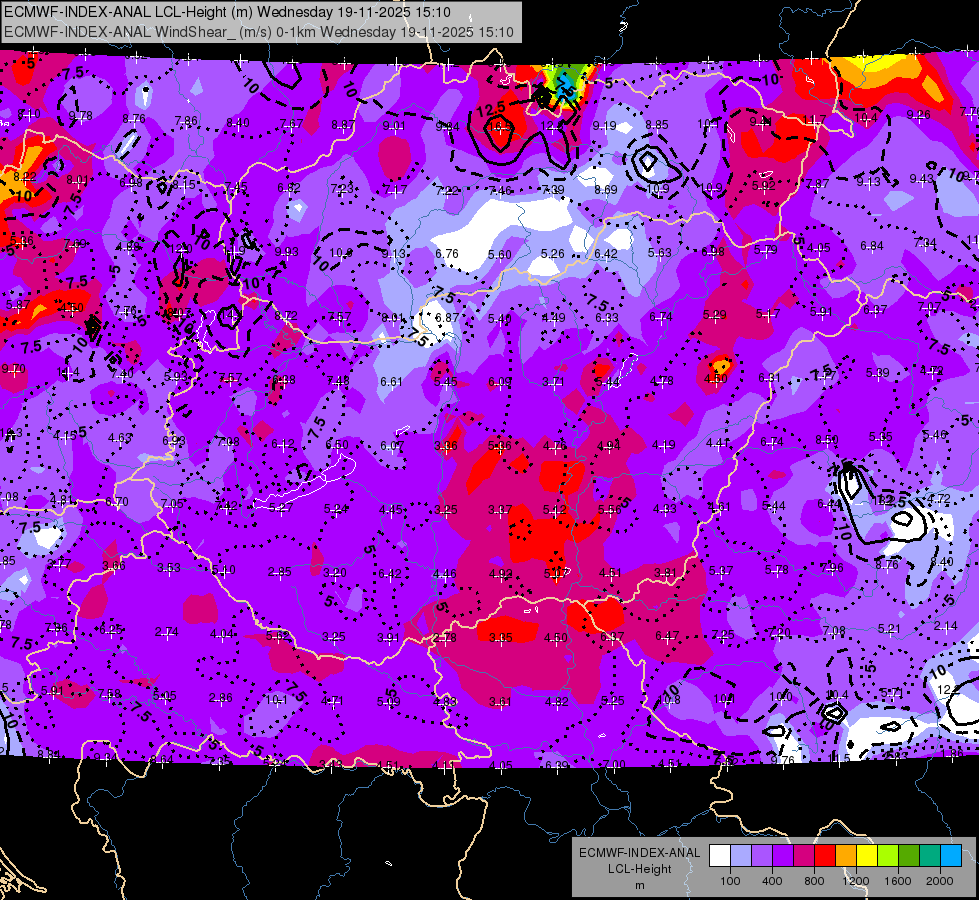979x900 pixels.
Task: Click the grid value 5.60
Action: pyautogui.click(x=499, y=254)
